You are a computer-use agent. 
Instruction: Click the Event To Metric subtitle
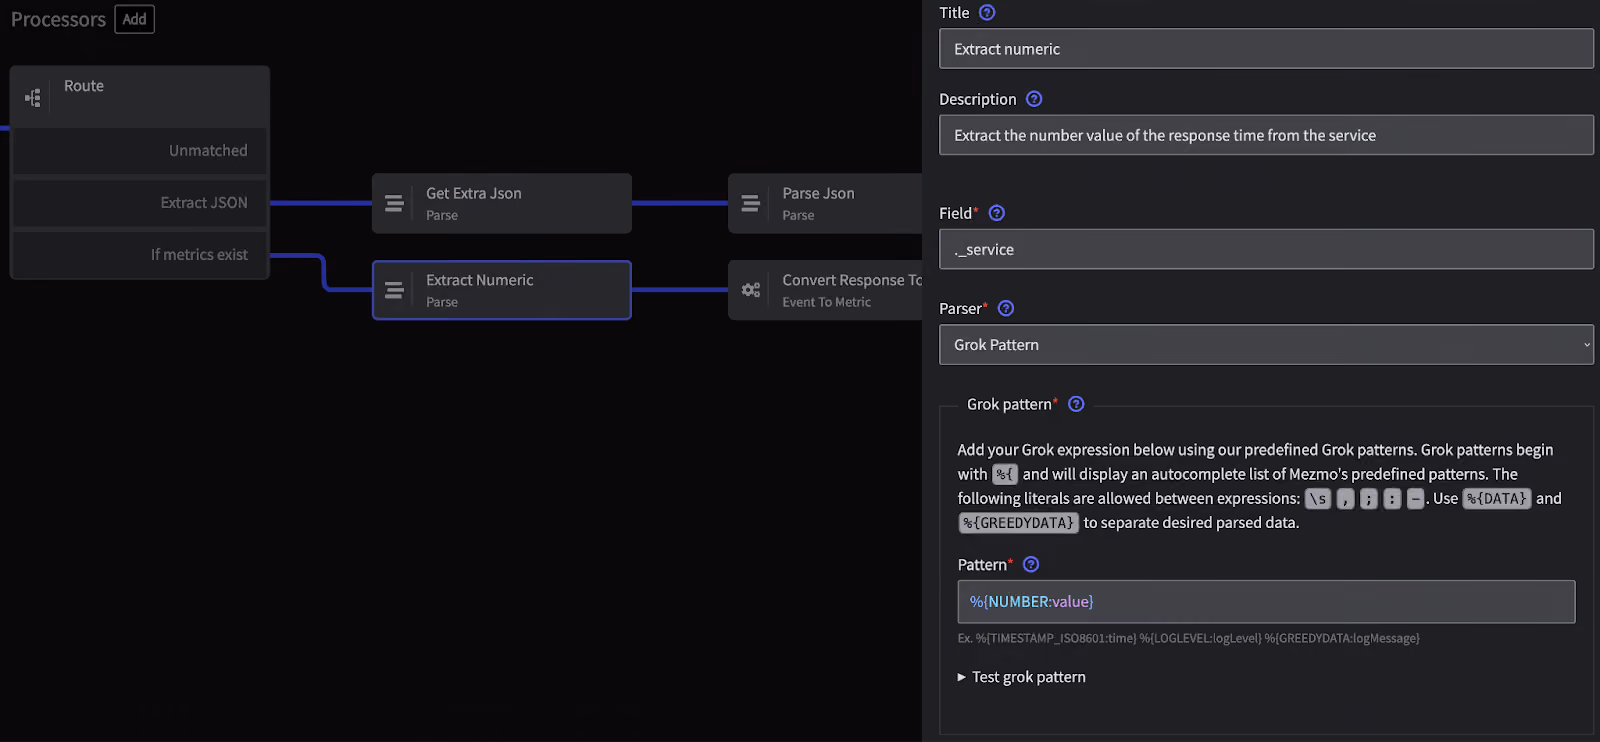tap(826, 302)
